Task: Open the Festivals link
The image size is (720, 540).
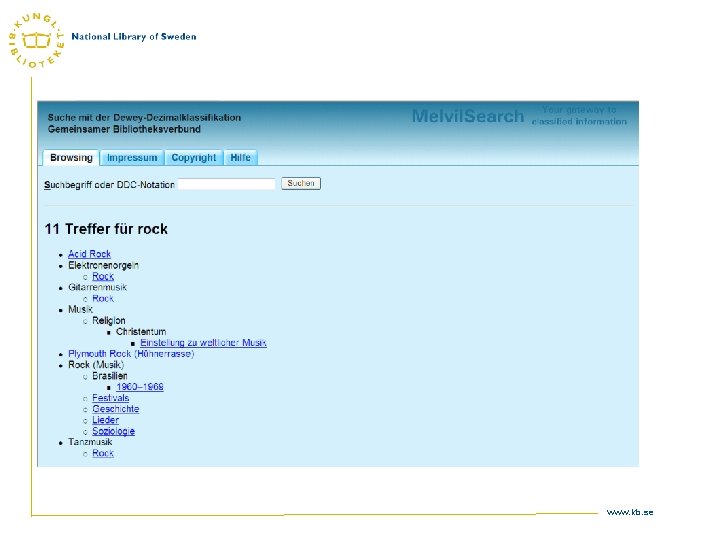Action: coord(111,398)
